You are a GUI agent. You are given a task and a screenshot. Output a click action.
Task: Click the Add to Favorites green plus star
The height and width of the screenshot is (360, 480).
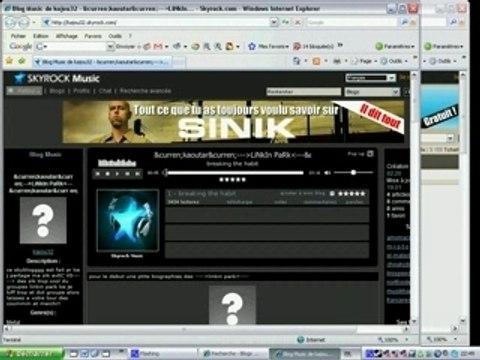[22, 61]
